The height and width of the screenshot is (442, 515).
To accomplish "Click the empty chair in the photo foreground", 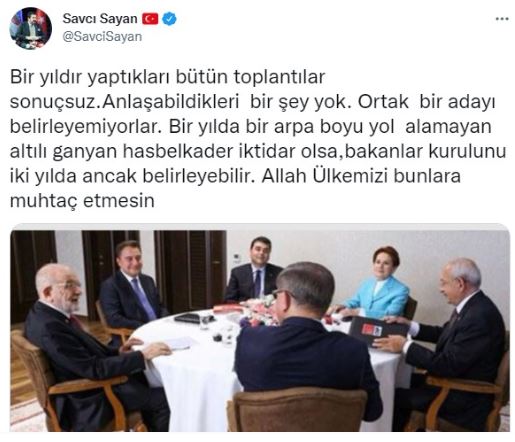I will click(x=297, y=410).
